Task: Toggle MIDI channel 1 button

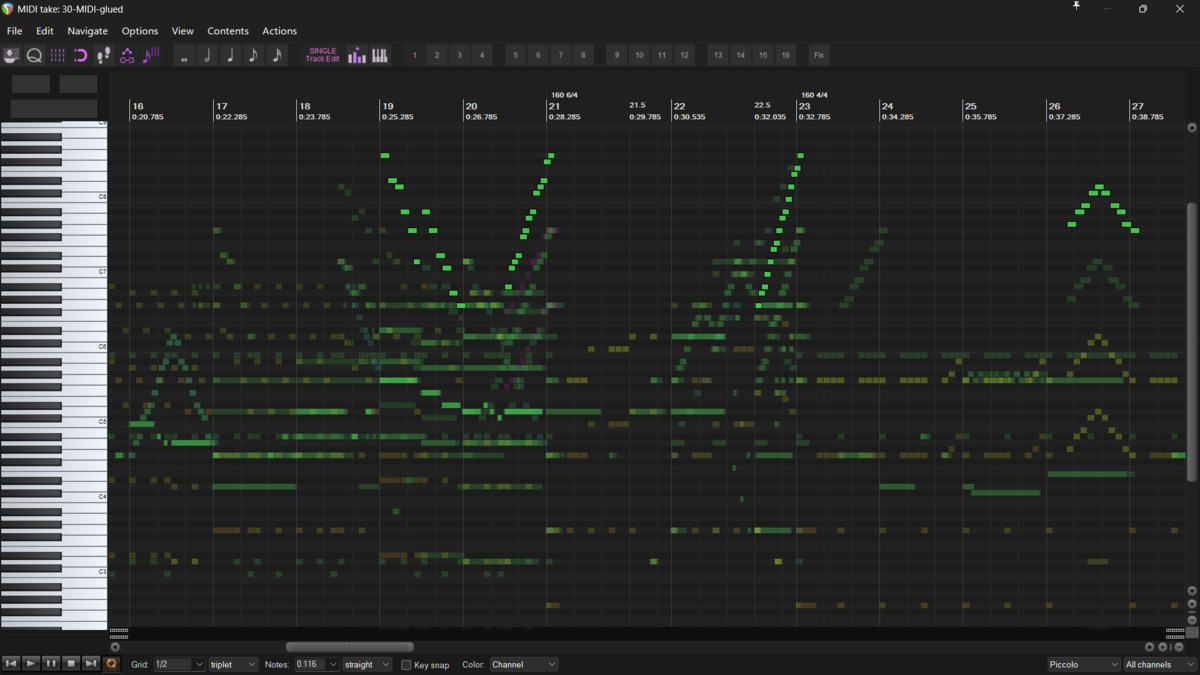Action: (414, 56)
